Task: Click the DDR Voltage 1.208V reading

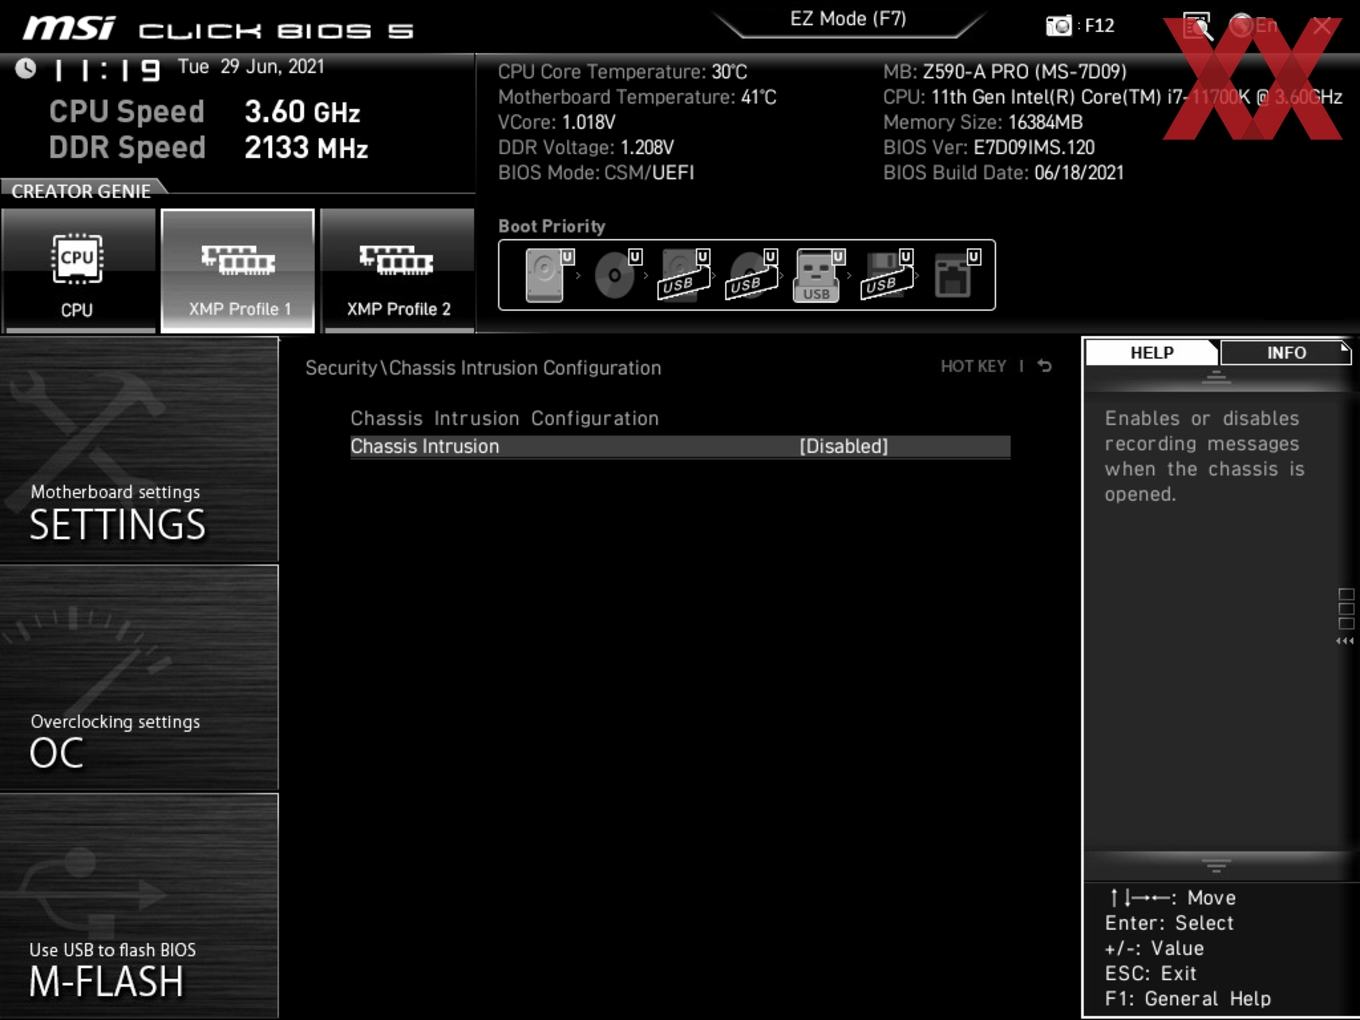Action: (x=586, y=147)
